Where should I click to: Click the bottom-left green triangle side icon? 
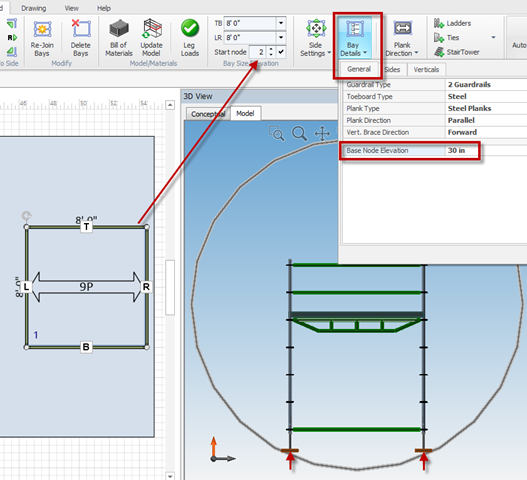pos(12,51)
